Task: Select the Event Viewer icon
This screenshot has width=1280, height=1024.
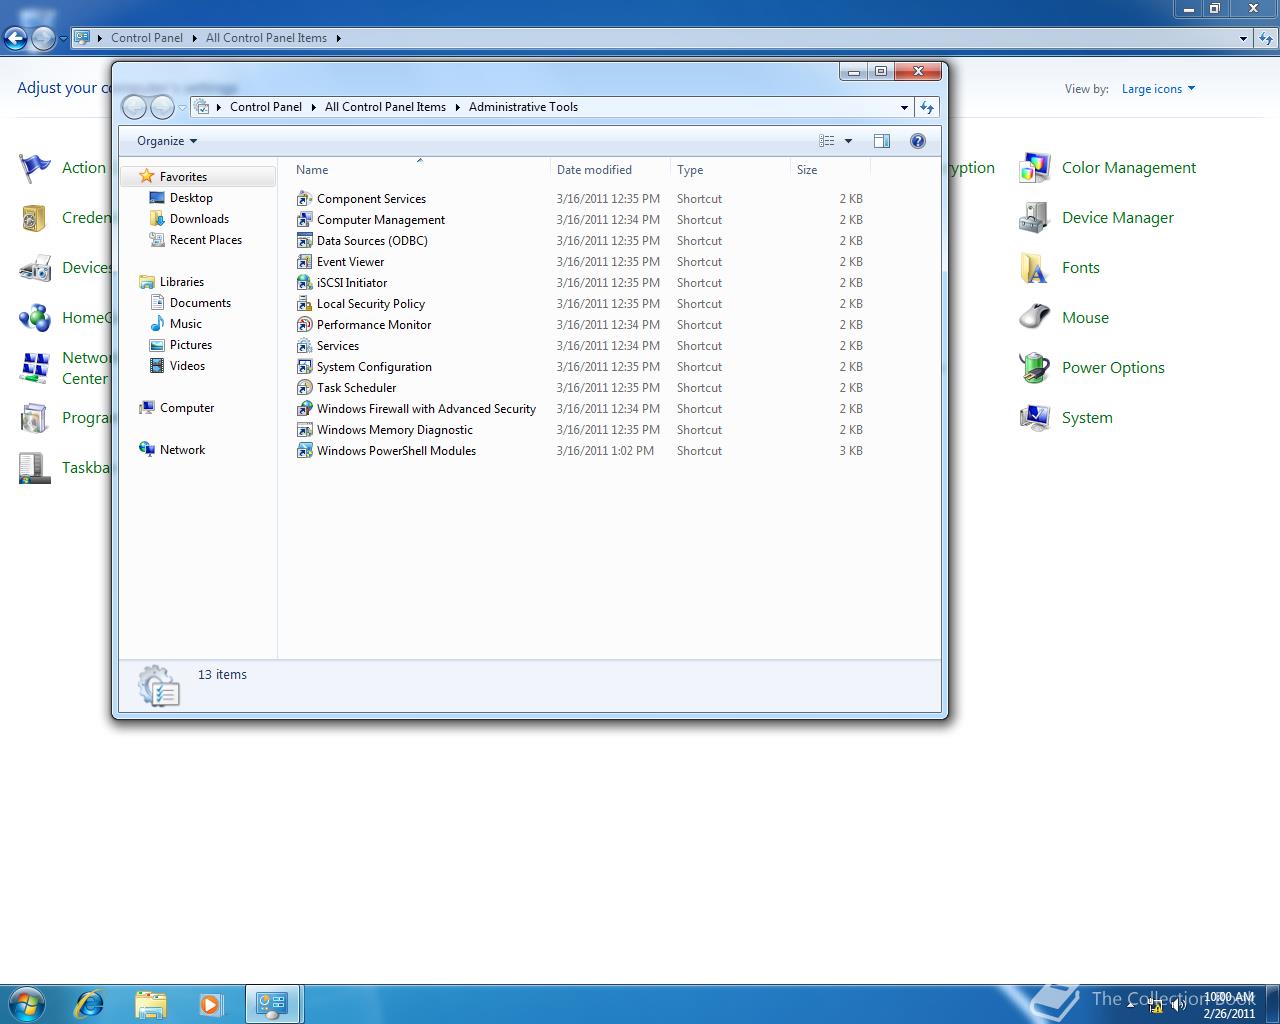Action: tap(305, 262)
